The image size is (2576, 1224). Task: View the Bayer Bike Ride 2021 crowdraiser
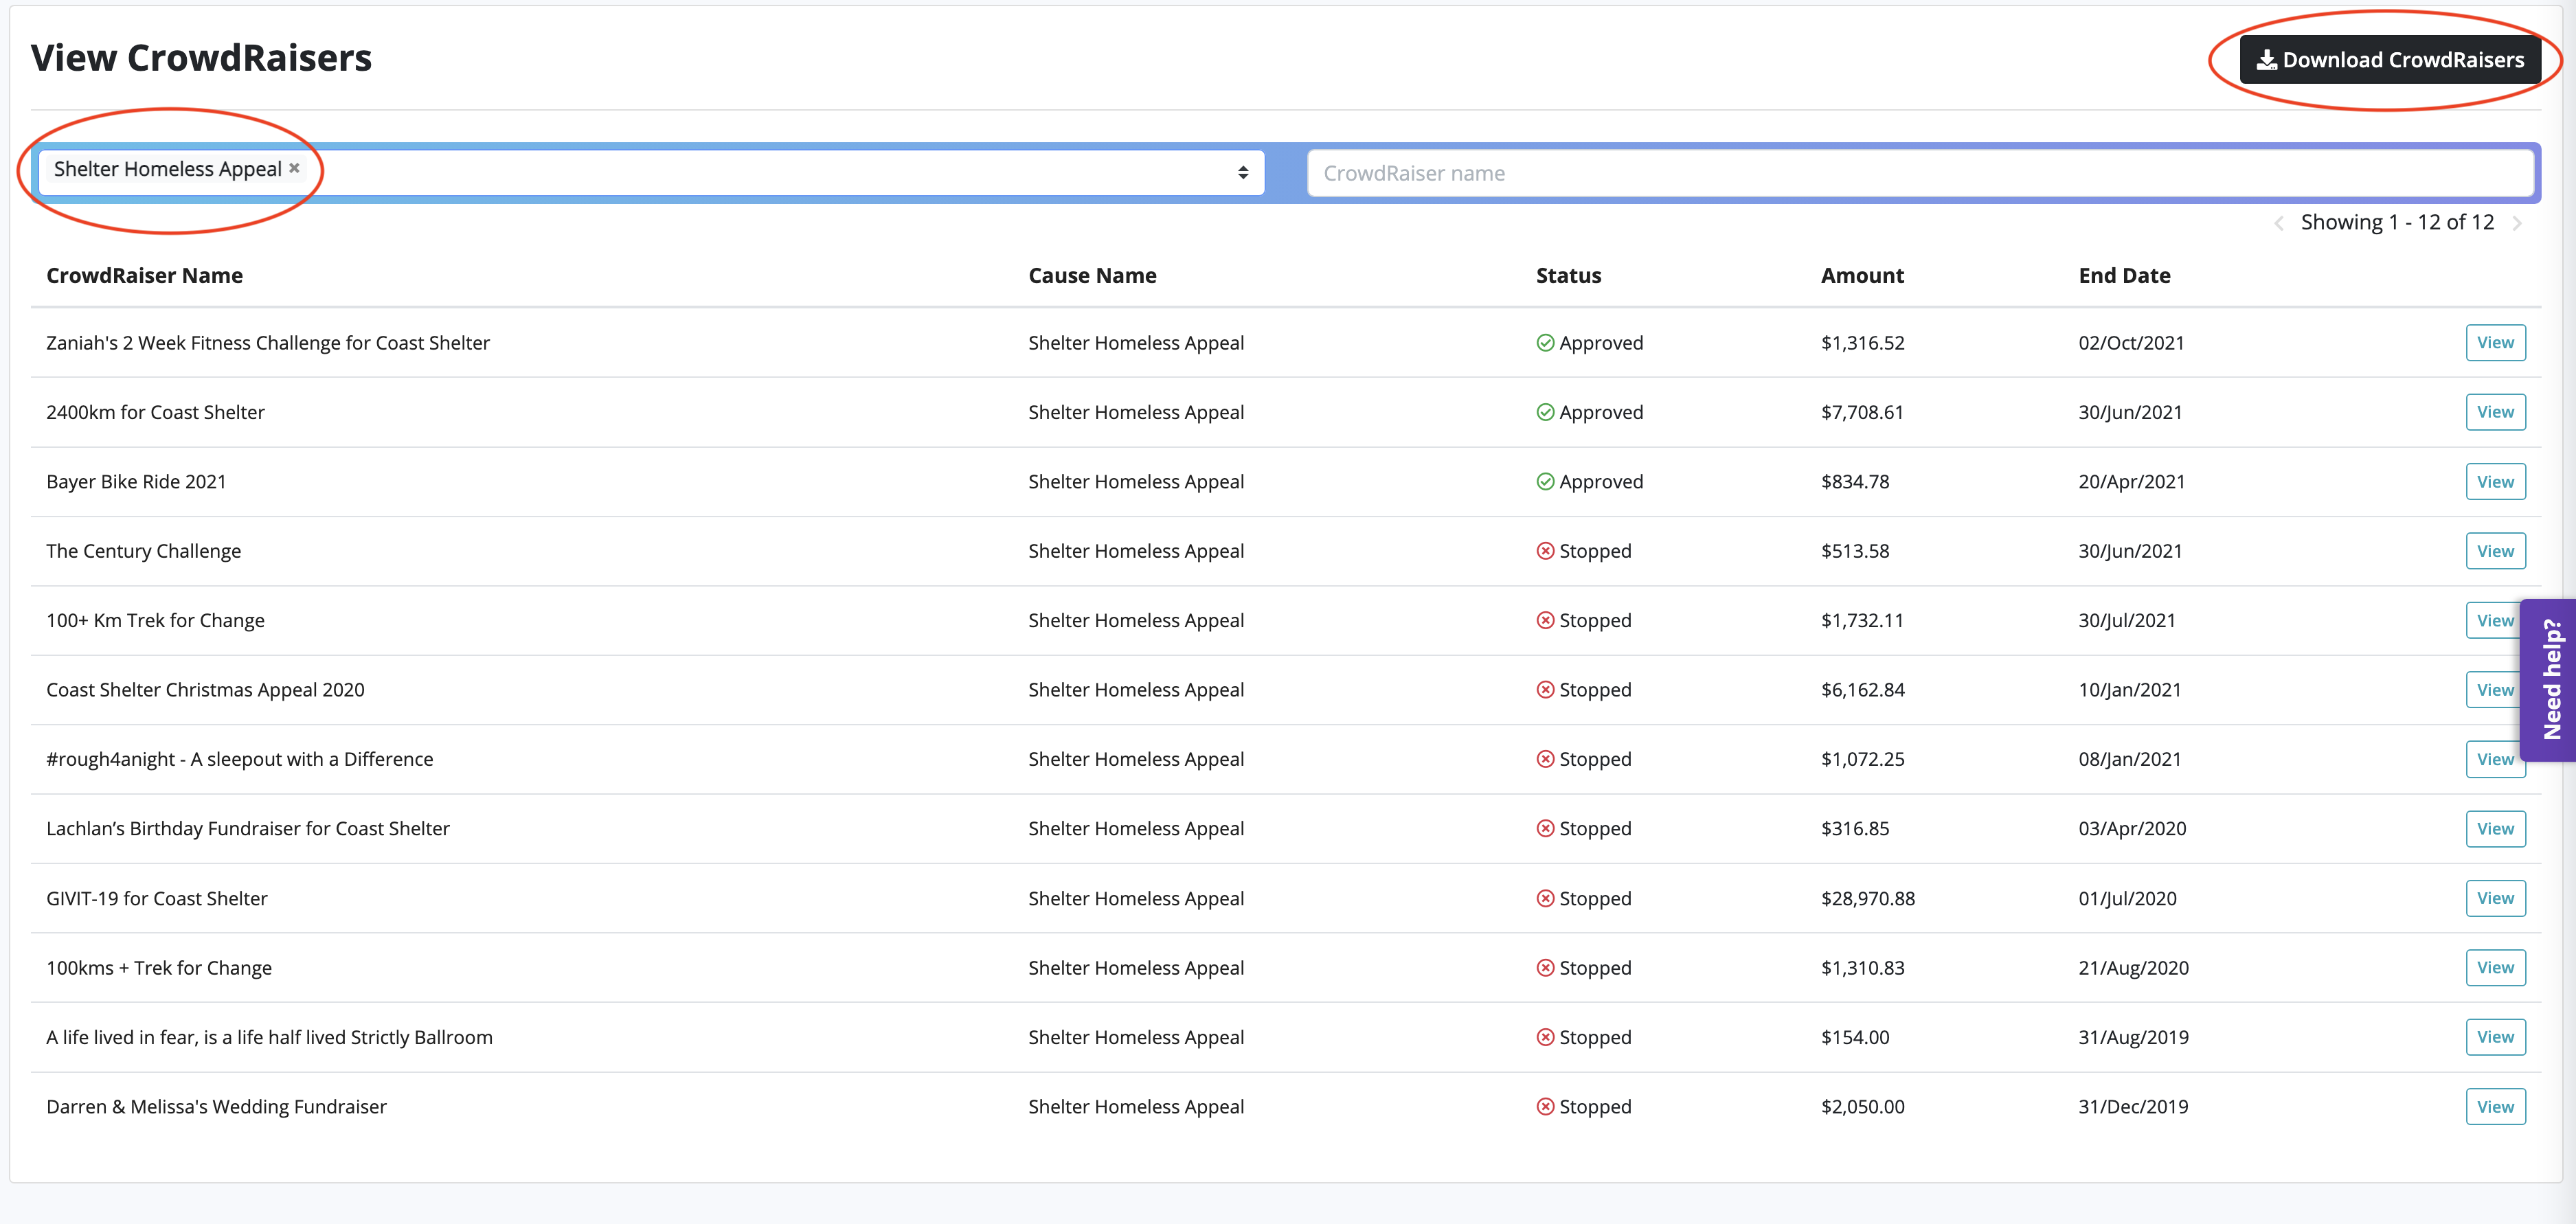point(2495,482)
